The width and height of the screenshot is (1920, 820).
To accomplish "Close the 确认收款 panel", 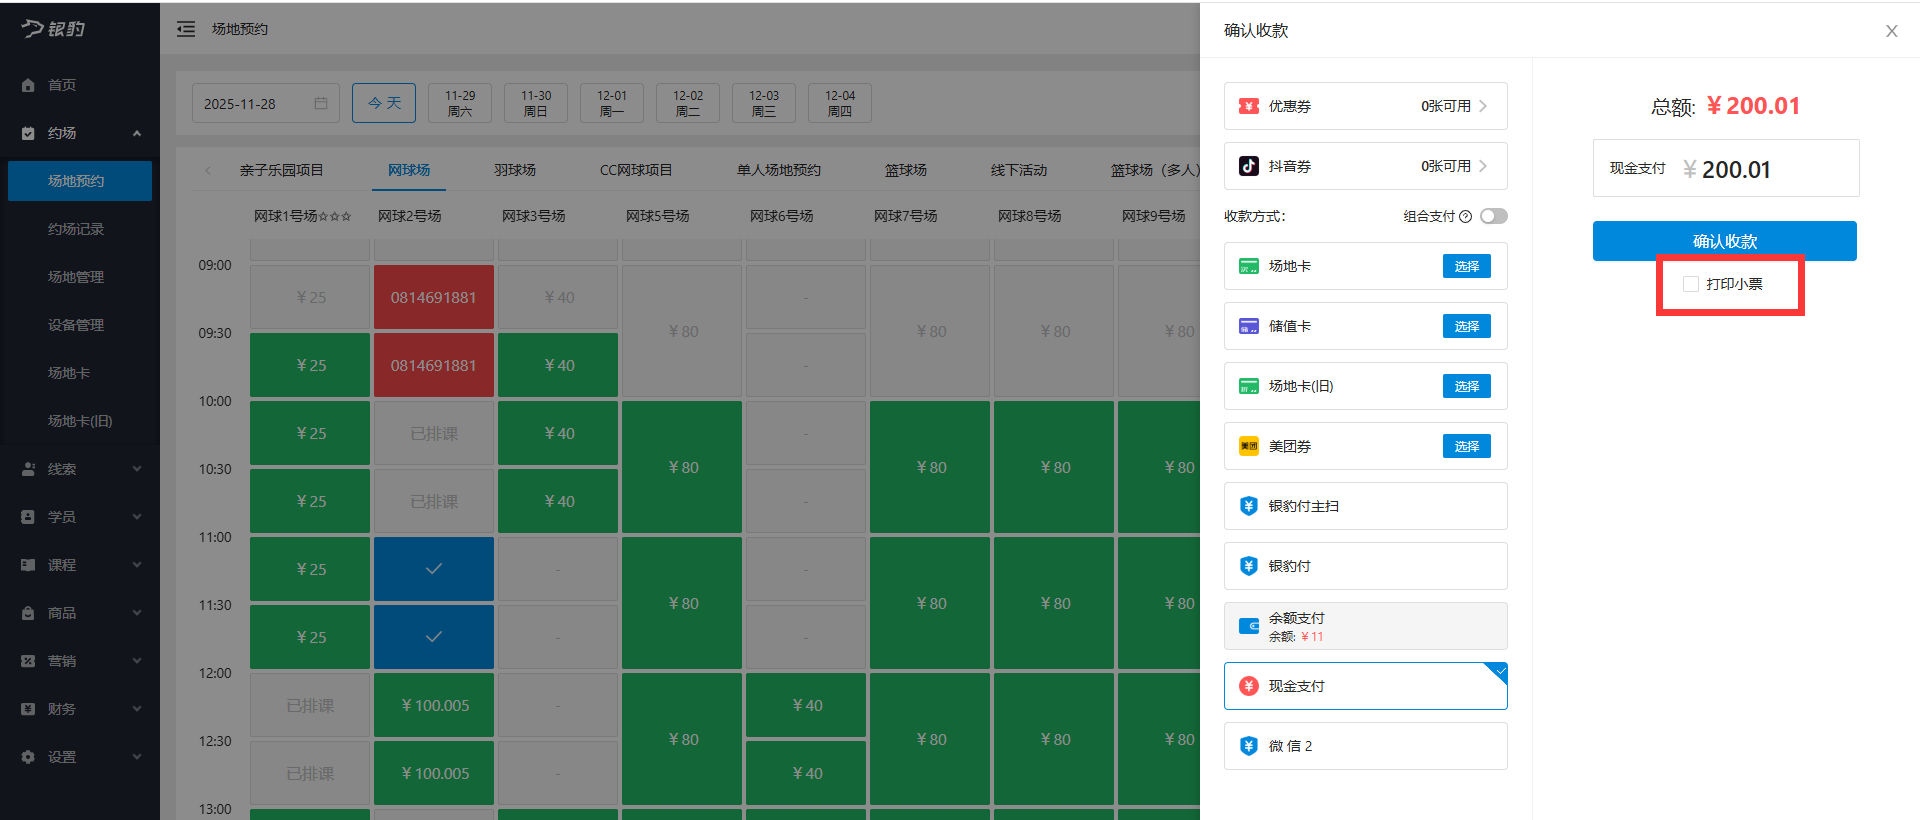I will point(1891,31).
